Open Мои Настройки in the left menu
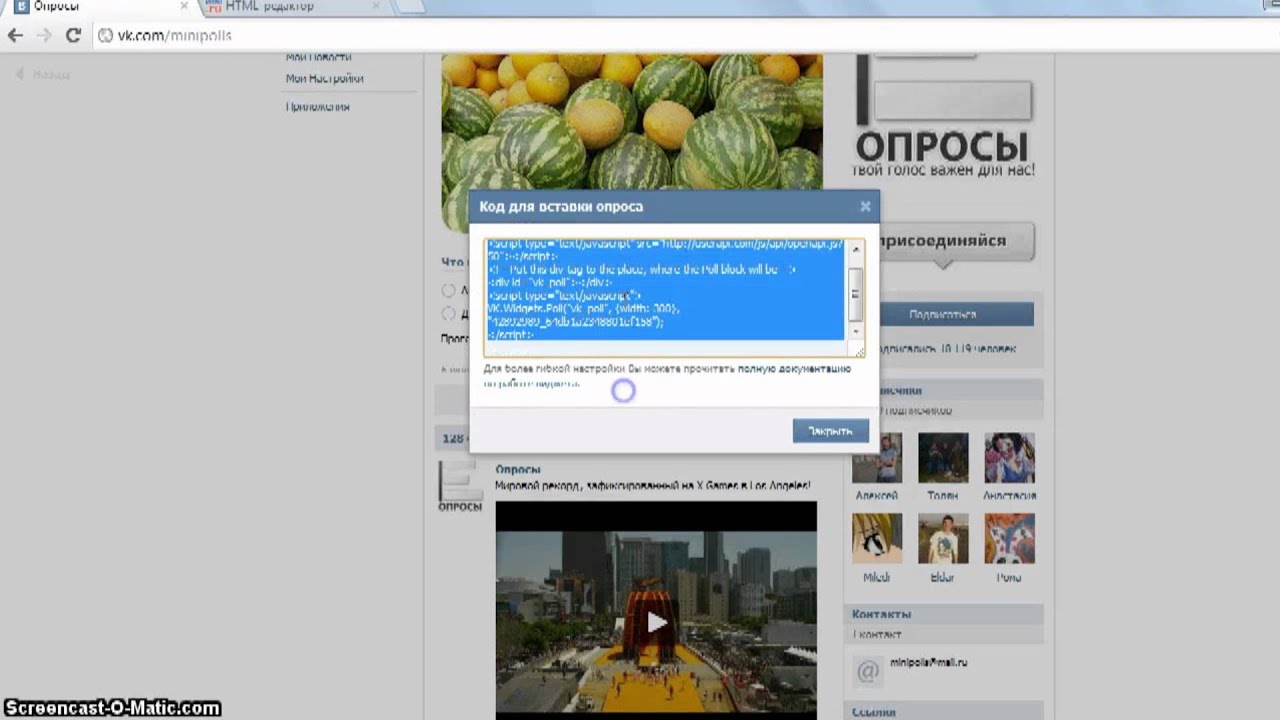The height and width of the screenshot is (720, 1280). click(324, 78)
